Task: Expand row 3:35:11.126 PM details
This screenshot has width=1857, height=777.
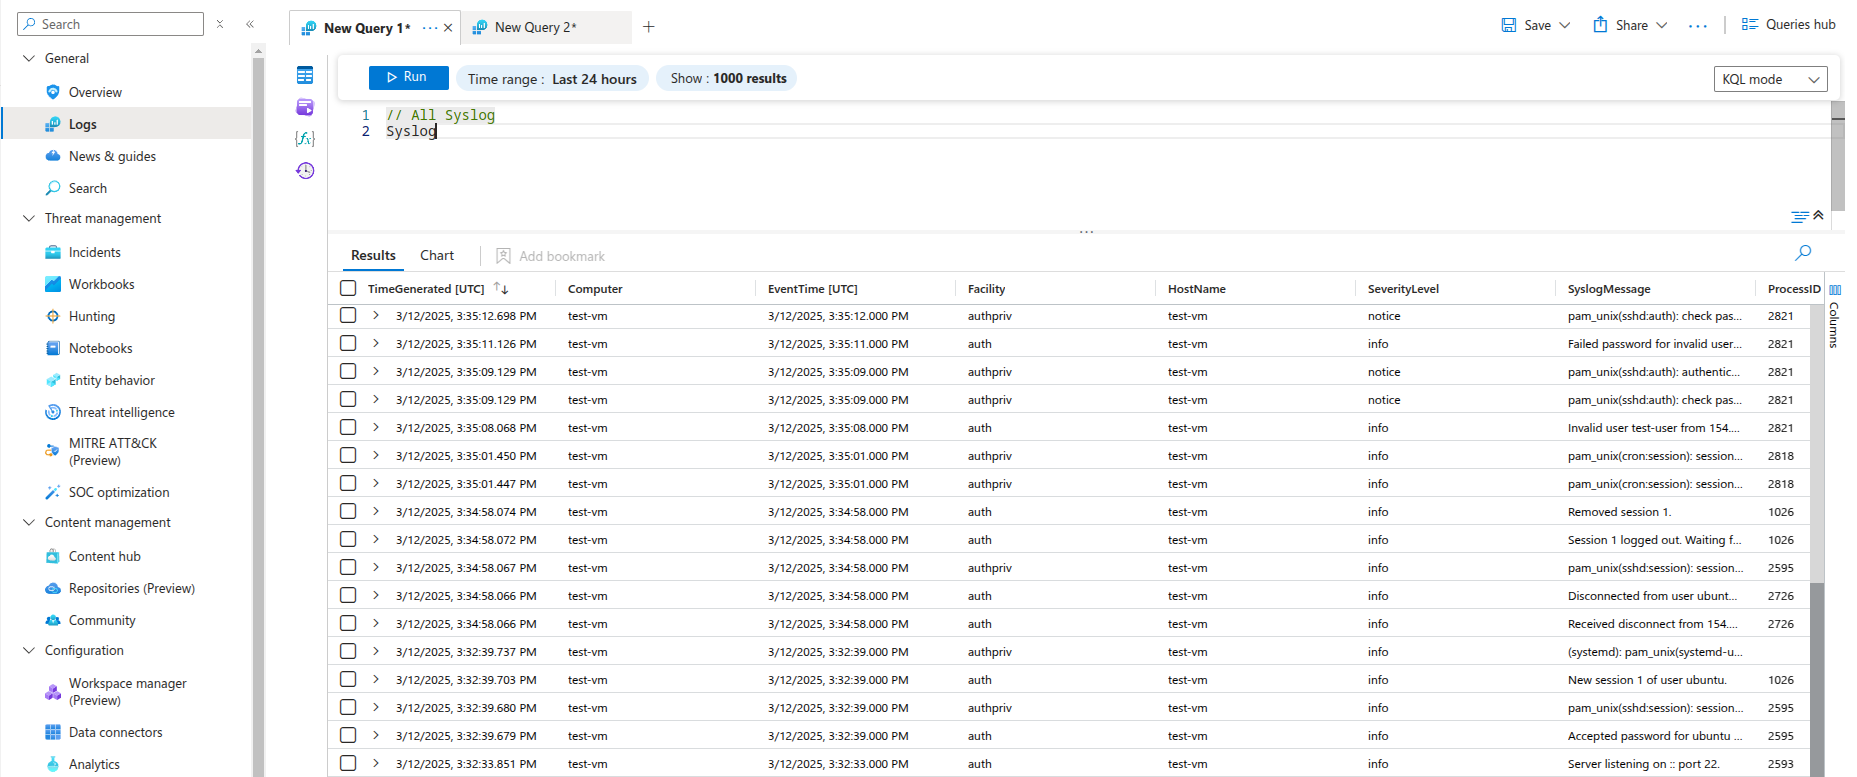Action: pos(376,343)
